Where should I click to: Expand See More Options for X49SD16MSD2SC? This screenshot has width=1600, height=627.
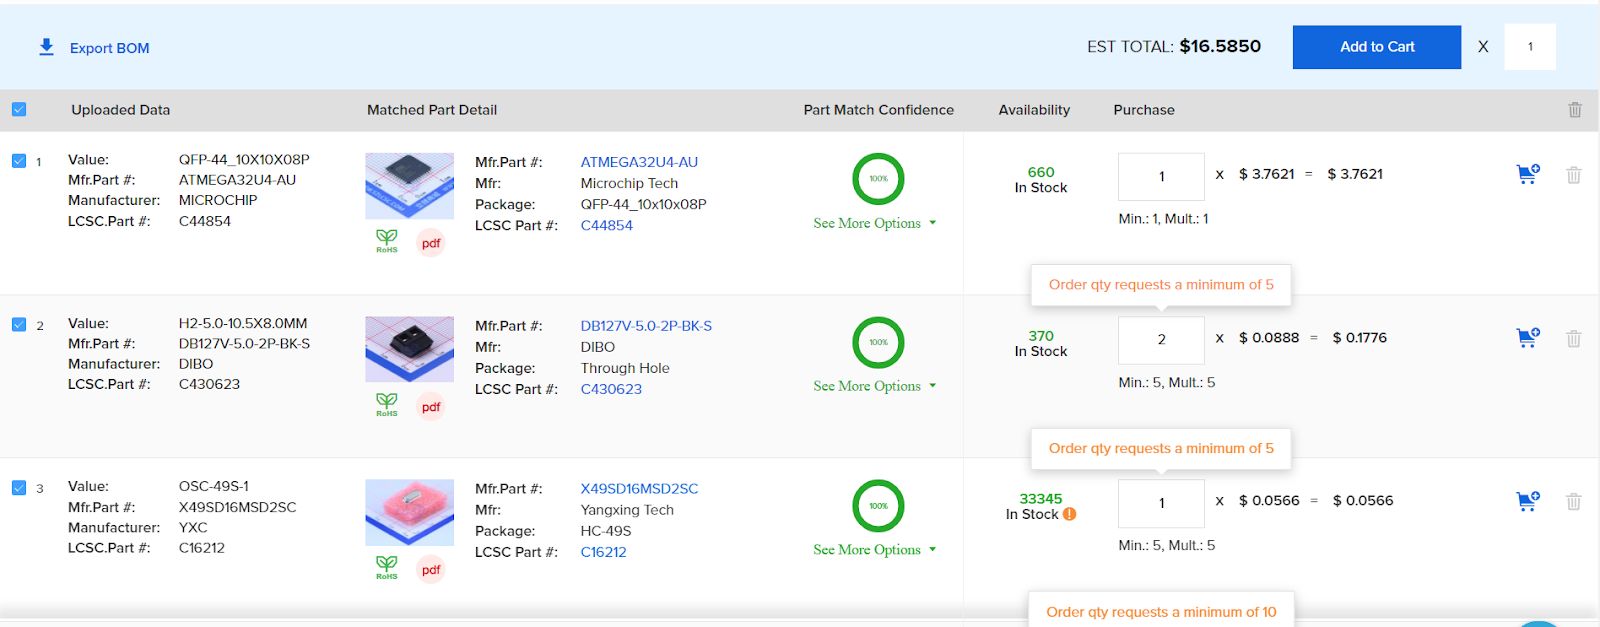click(x=874, y=549)
